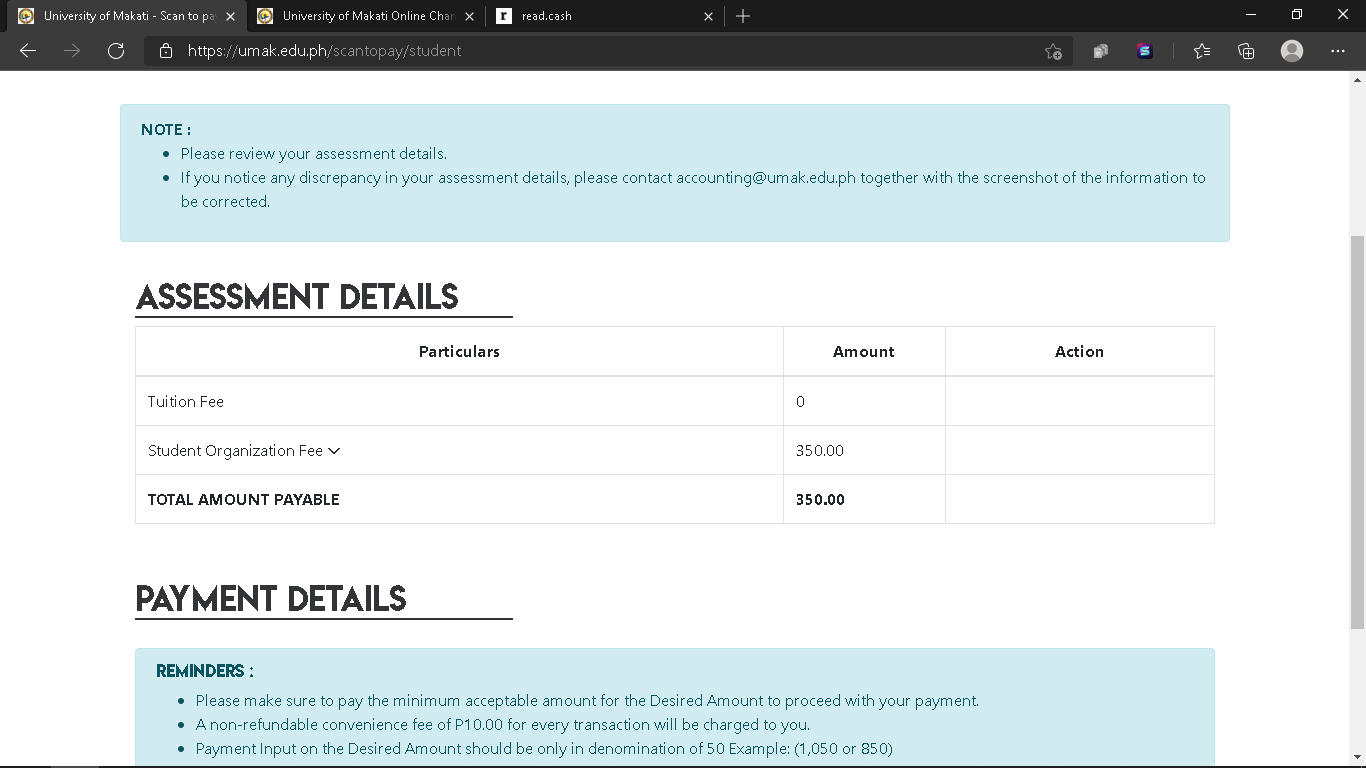Screen dimensions: 1366x768
Task: Open the Favorites list icon
Action: (x=1202, y=51)
